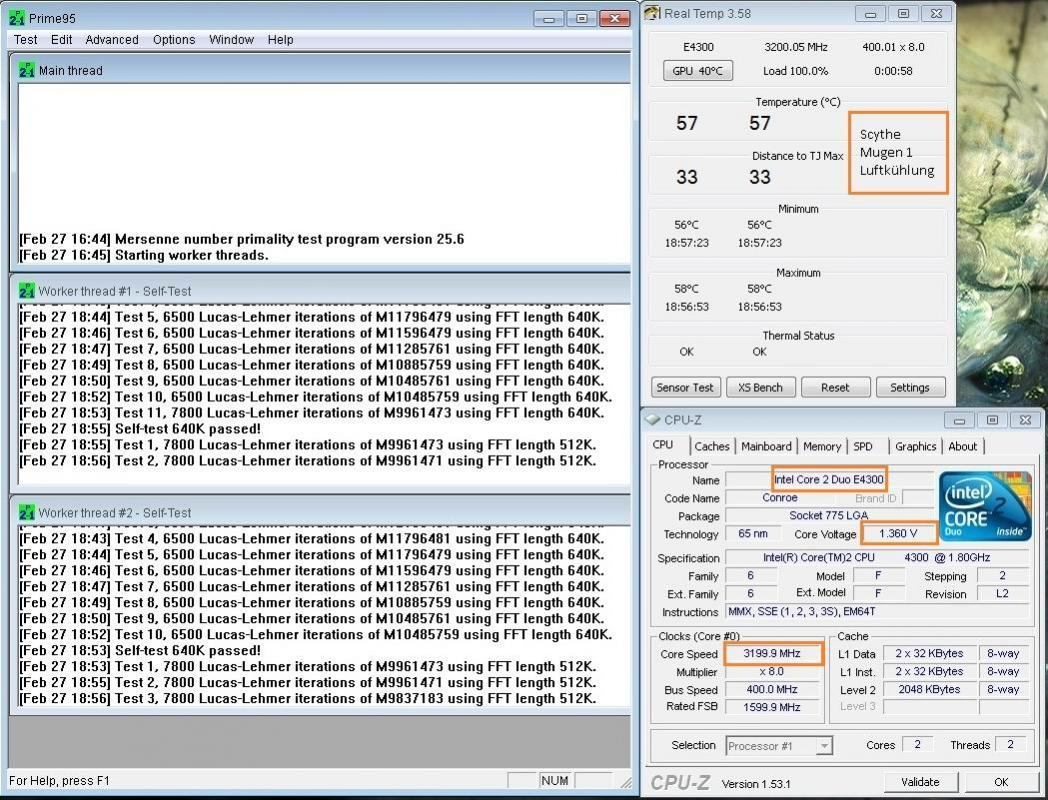The height and width of the screenshot is (800, 1048).
Task: Click the Self-test 640K passed line in Worker thread #1
Action: tap(140, 429)
